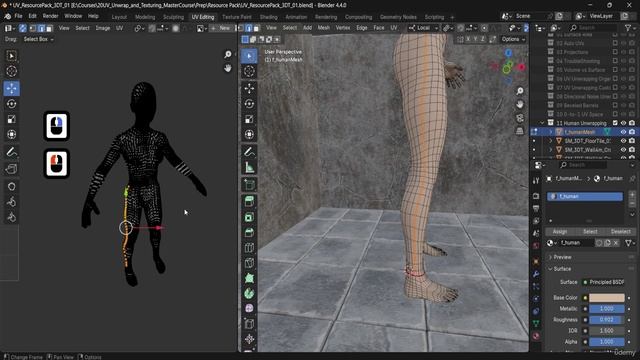The height and width of the screenshot is (360, 640).
Task: Switch to the Layout workspace tab
Action: point(119,17)
